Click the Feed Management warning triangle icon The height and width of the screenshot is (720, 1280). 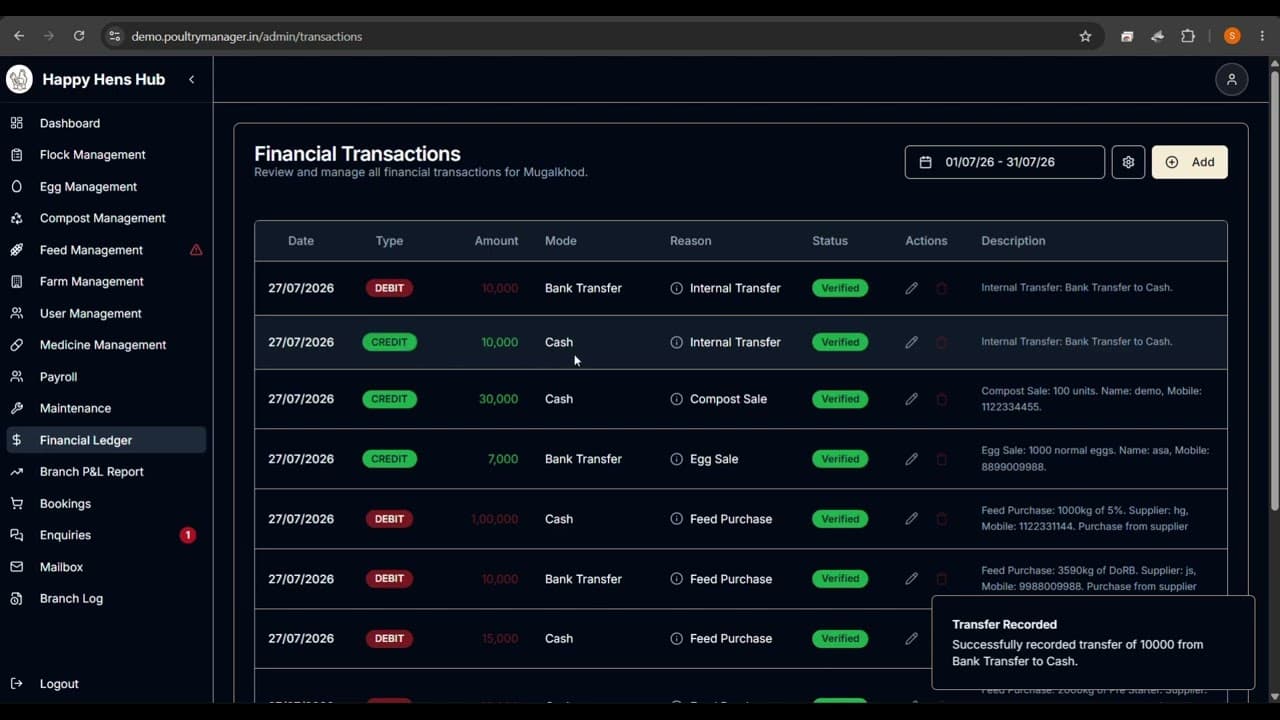coord(196,250)
